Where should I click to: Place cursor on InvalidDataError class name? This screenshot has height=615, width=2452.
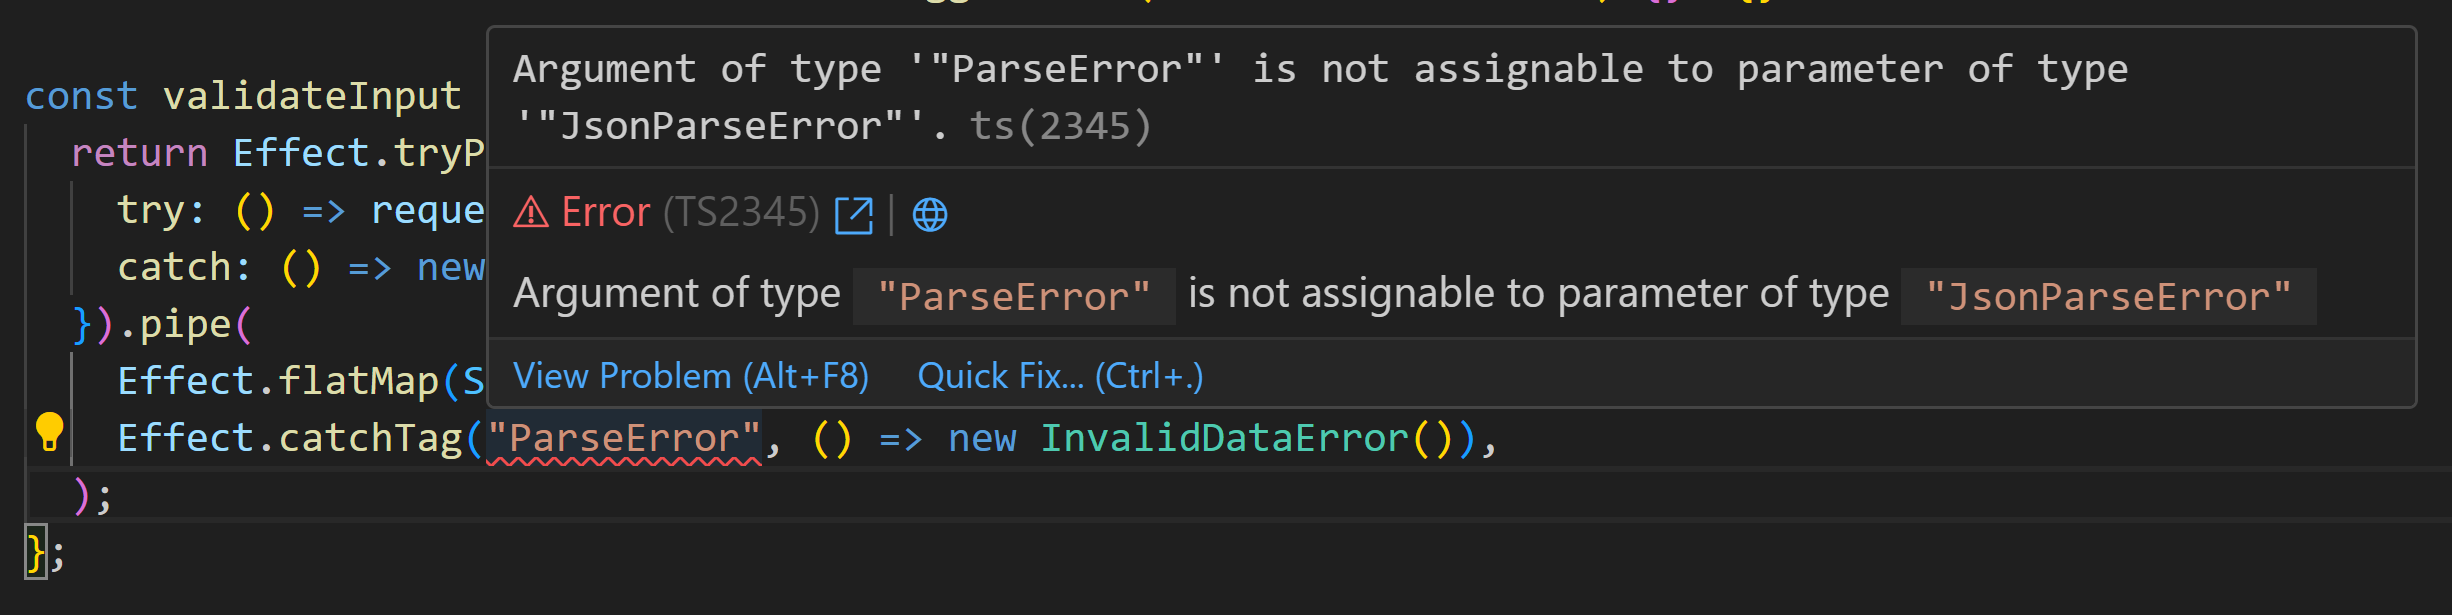(x=1224, y=439)
